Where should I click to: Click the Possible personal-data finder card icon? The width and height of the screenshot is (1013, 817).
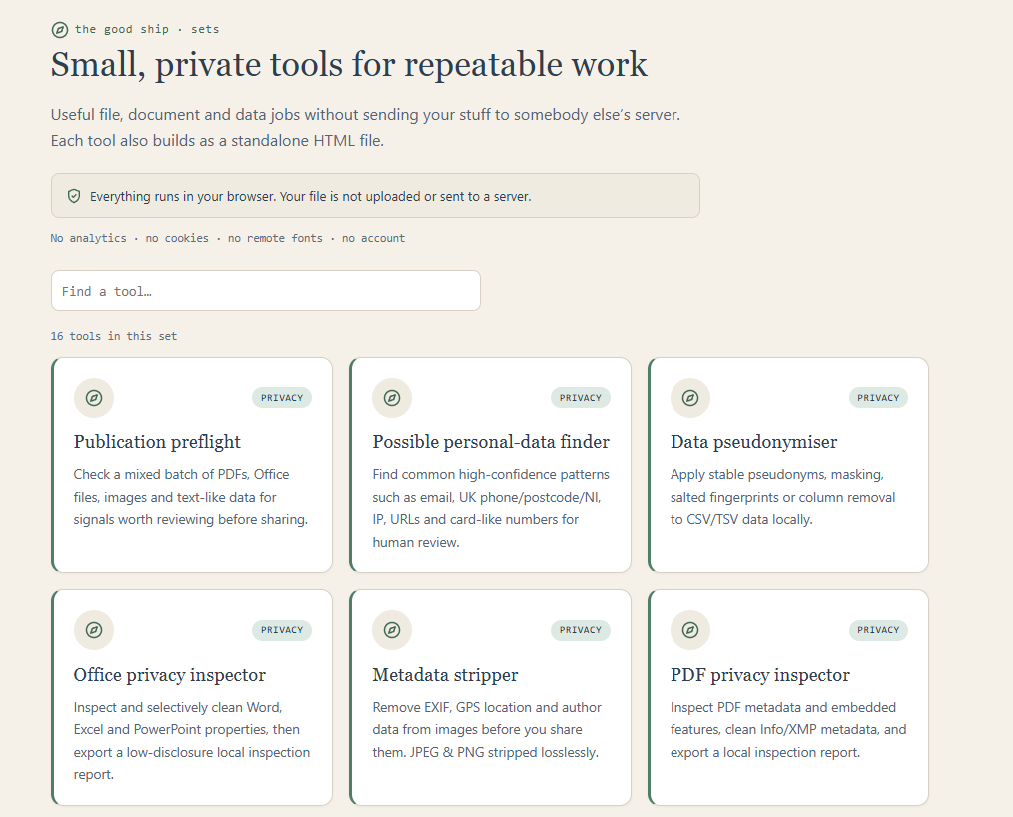coord(392,398)
